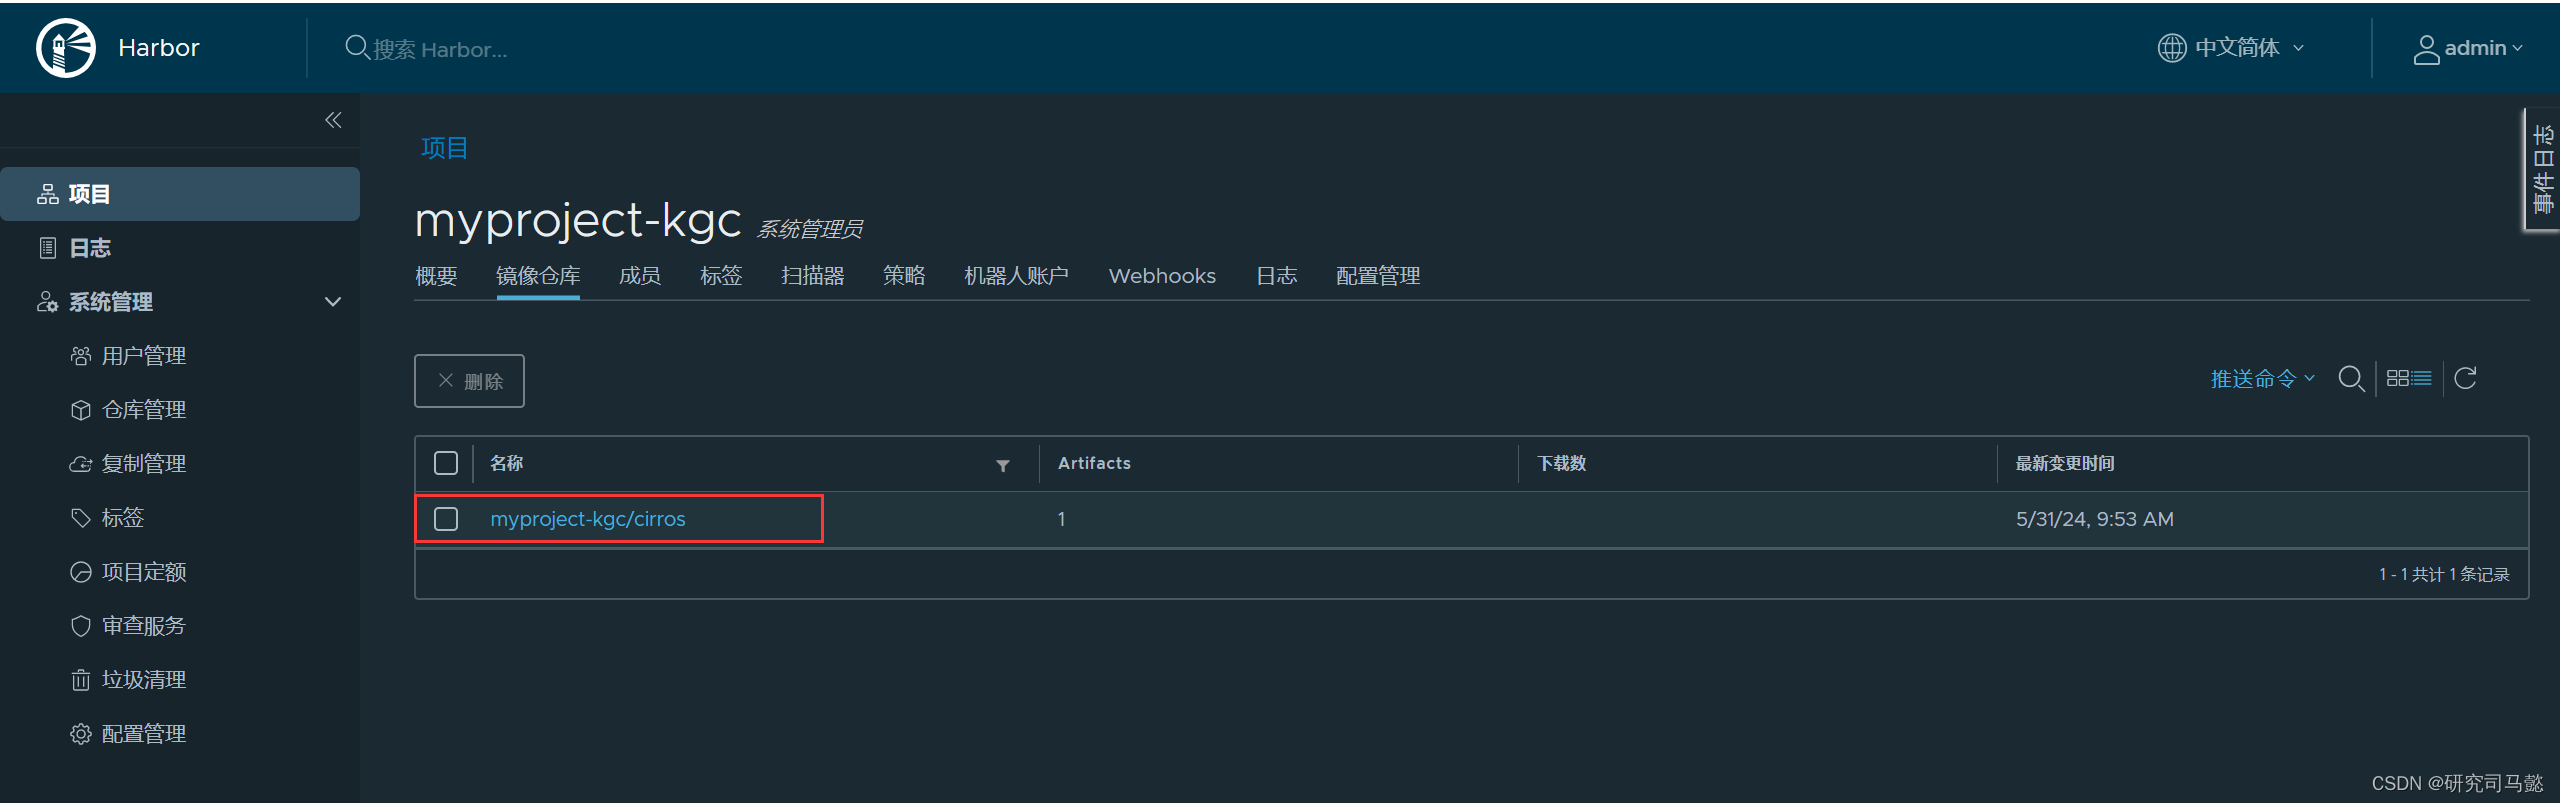2560x803 pixels.
Task: Open 用户管理 in sidebar
Action: [x=144, y=356]
